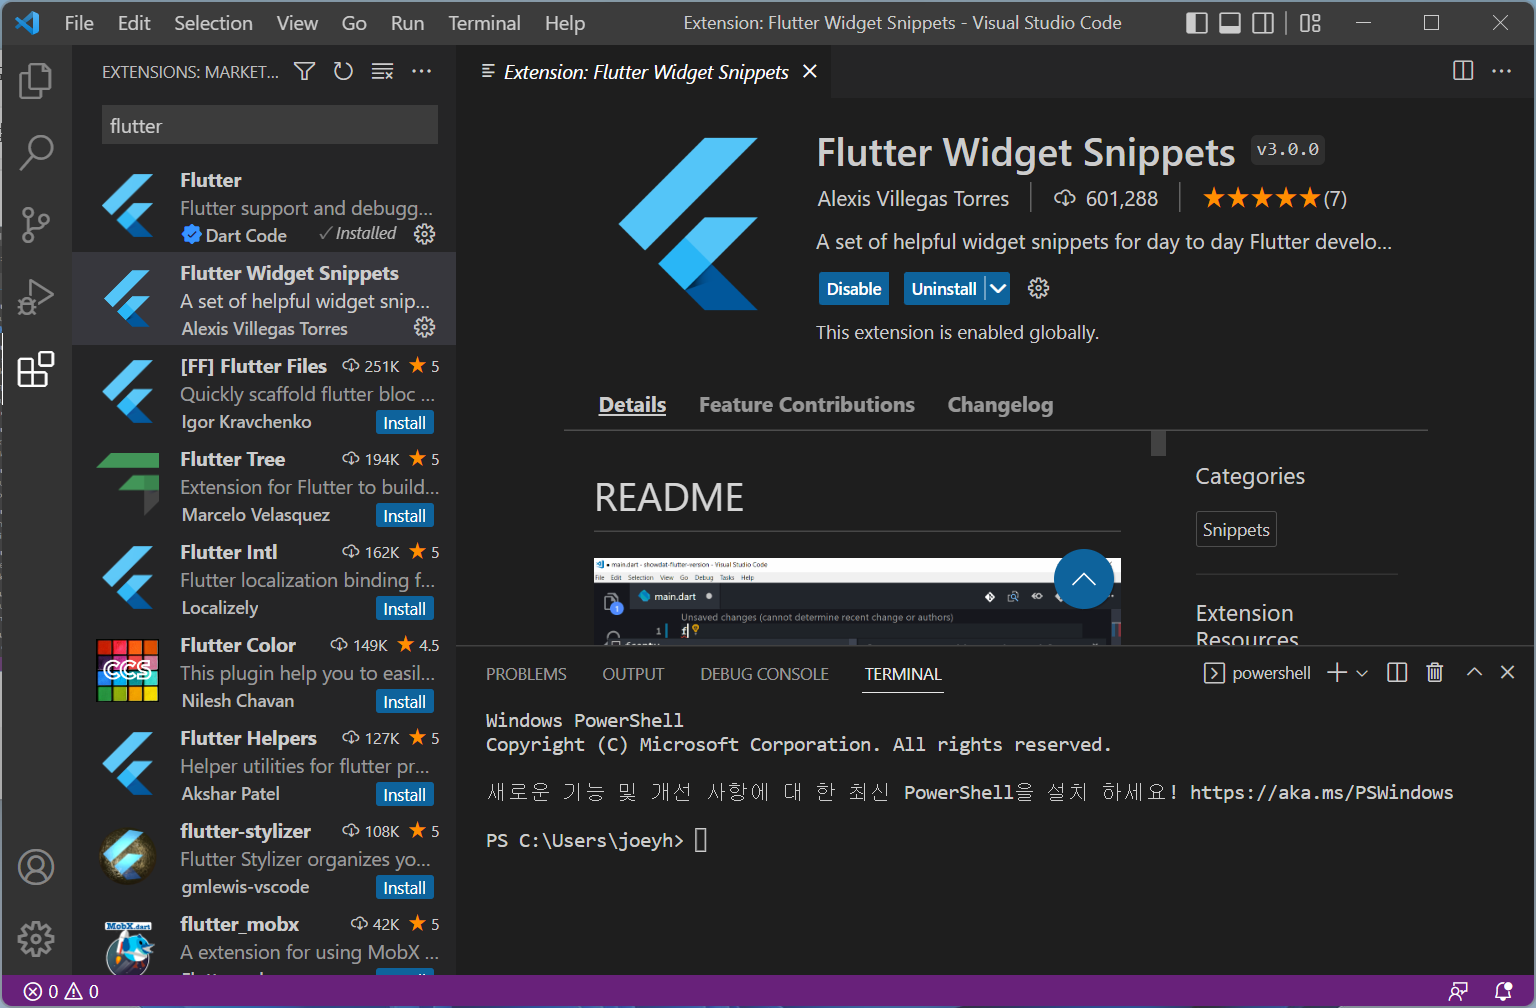Toggle bottom panel visibility

pos(1230,23)
